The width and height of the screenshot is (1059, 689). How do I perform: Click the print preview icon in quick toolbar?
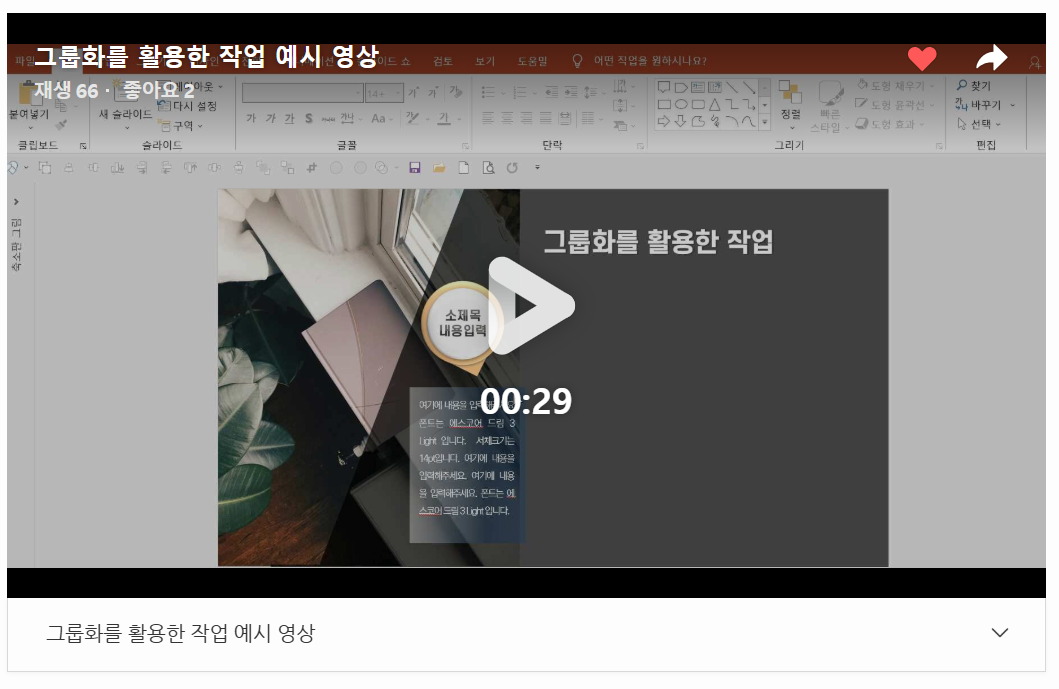[x=488, y=168]
